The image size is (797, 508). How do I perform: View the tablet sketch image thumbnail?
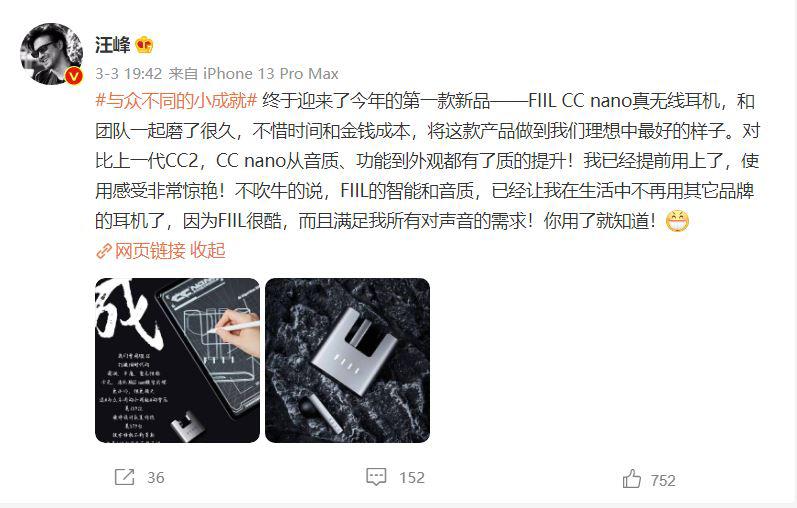tap(177, 360)
